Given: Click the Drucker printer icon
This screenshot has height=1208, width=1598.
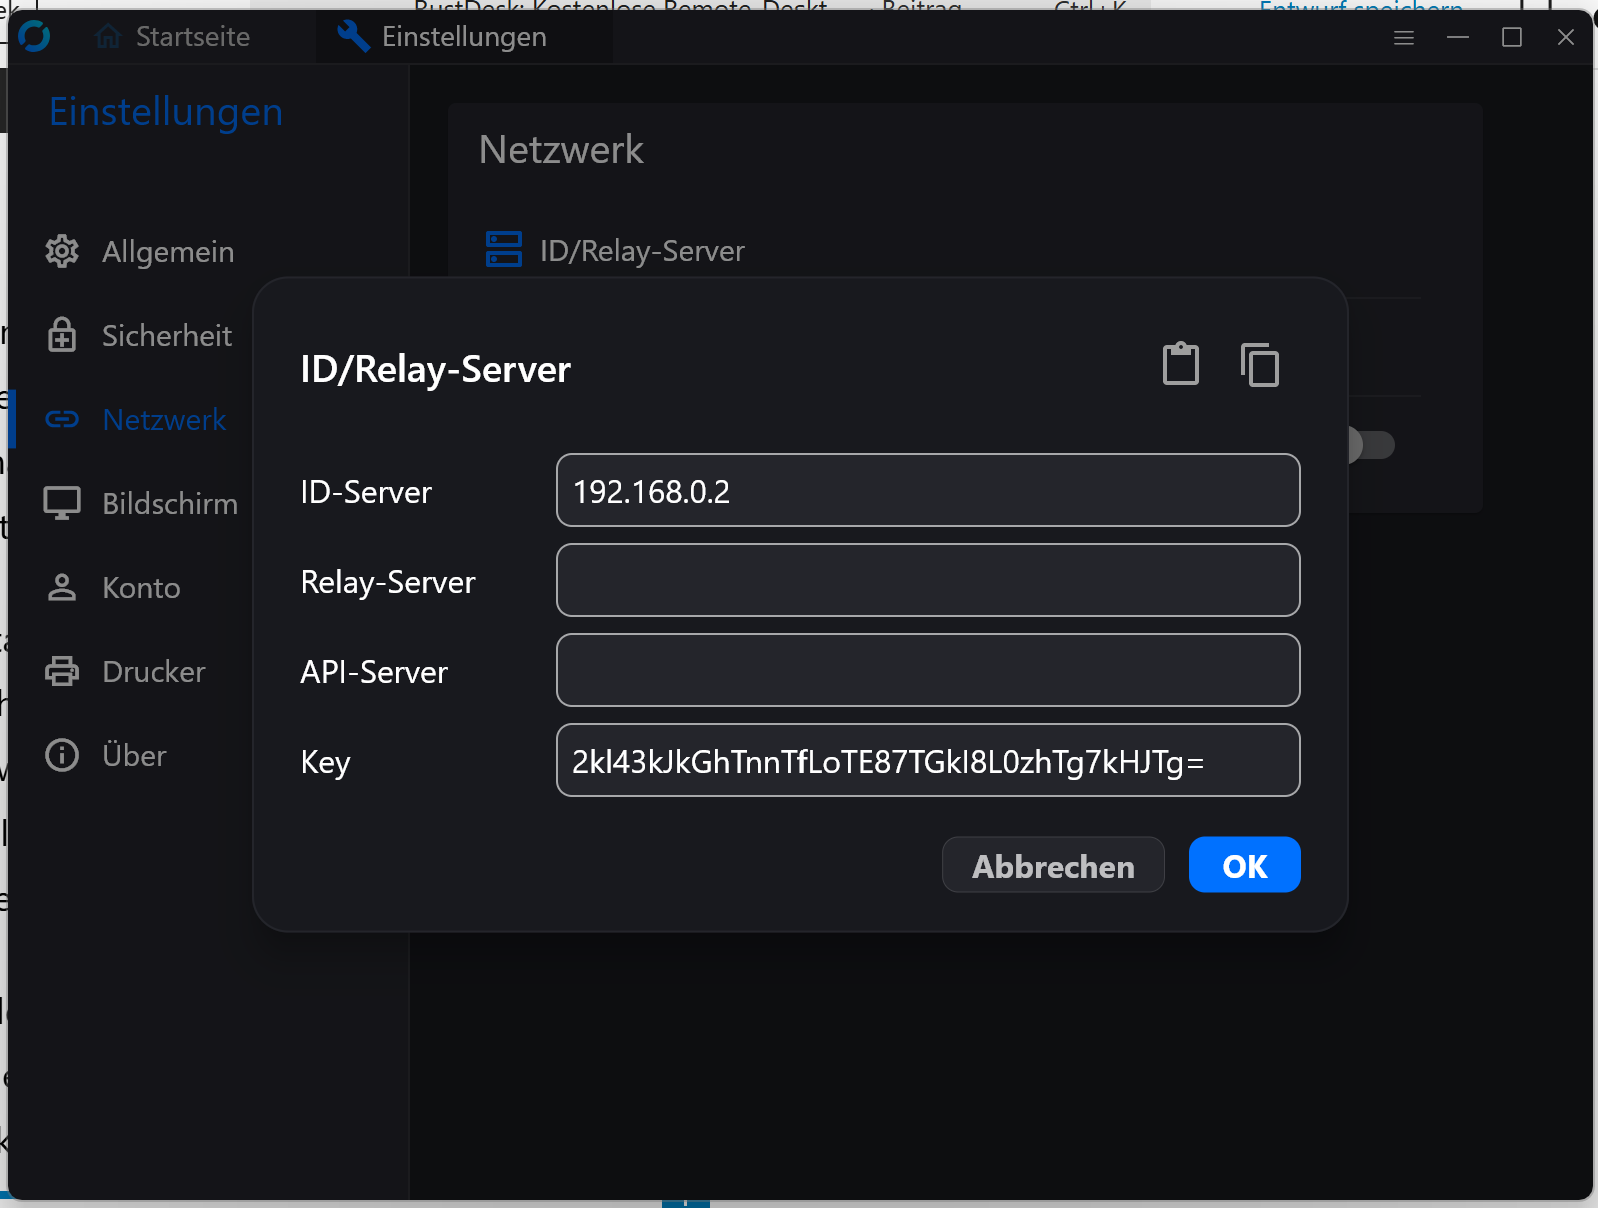Looking at the screenshot, I should (62, 671).
